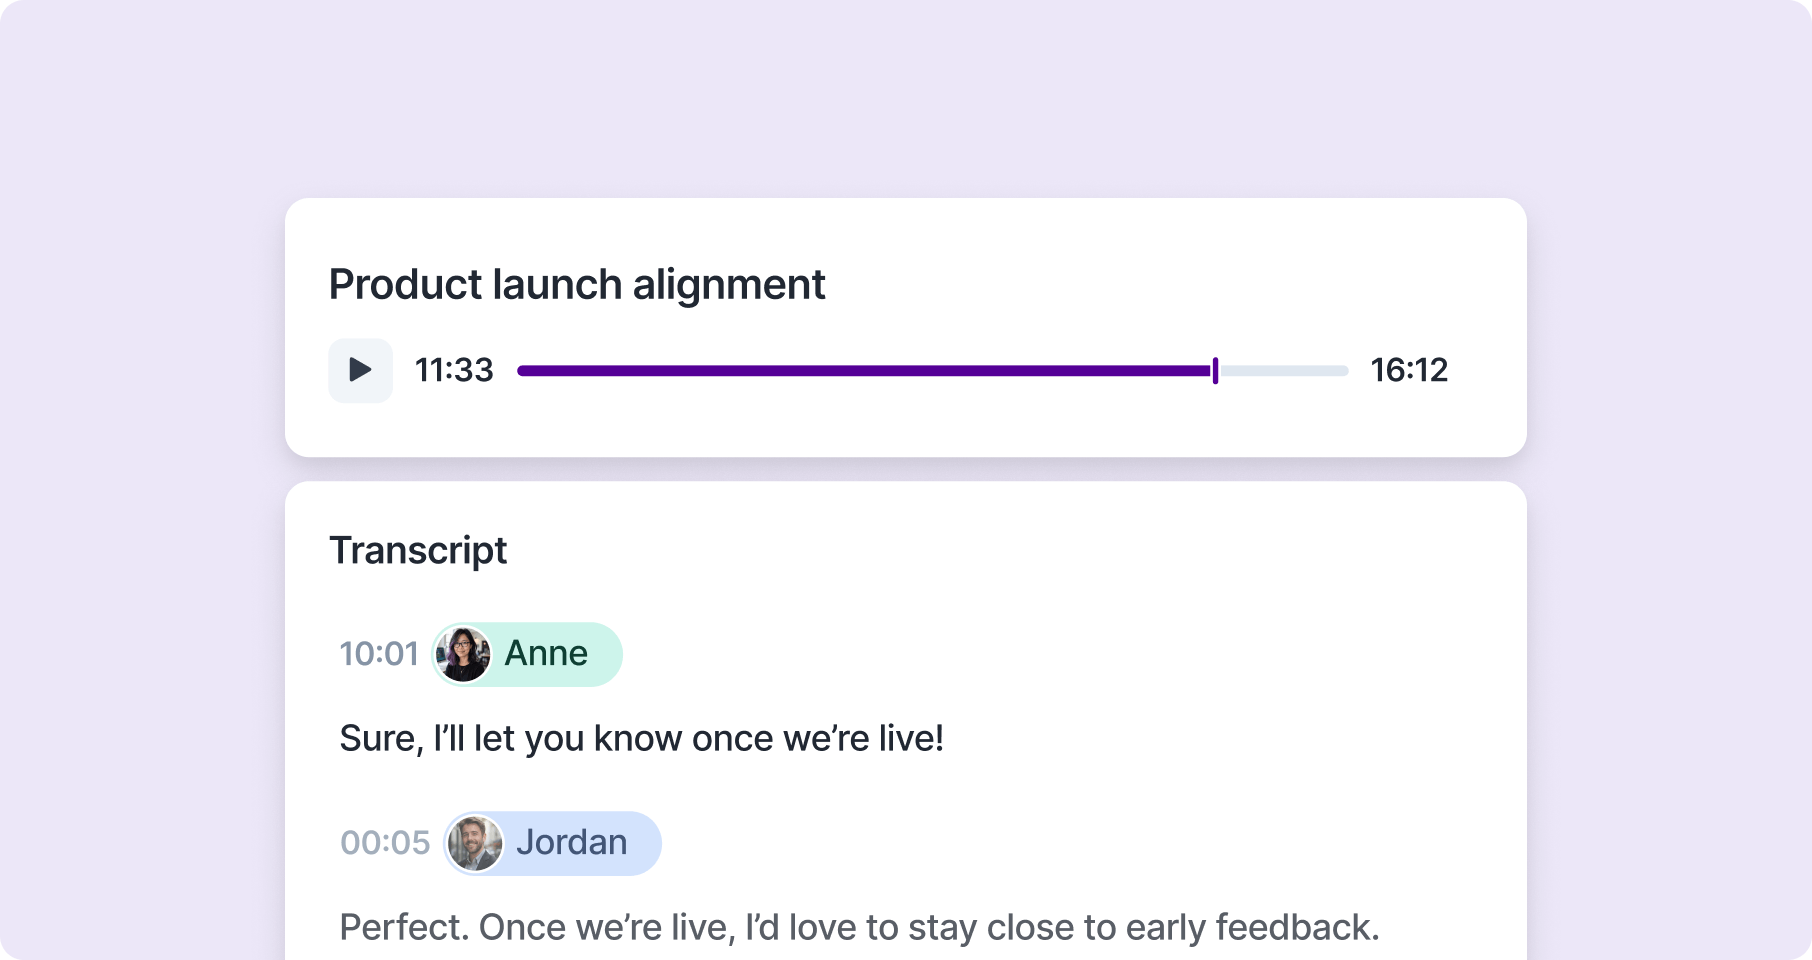Select the Anne speaker name label
The image size is (1812, 960).
(x=546, y=653)
